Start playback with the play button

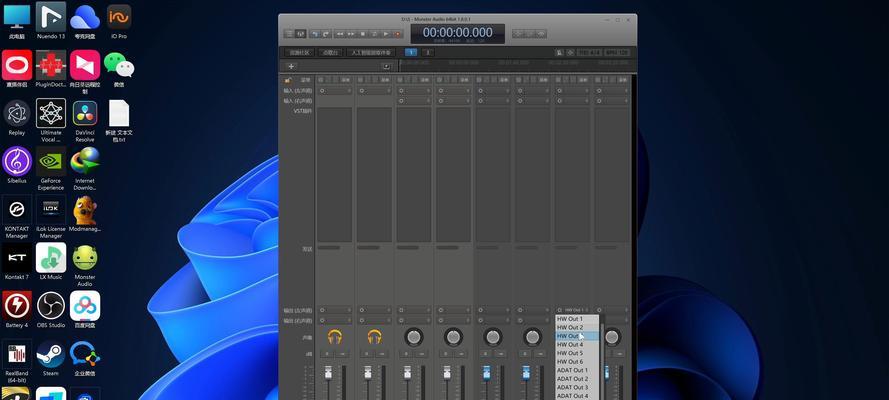tap(386, 34)
